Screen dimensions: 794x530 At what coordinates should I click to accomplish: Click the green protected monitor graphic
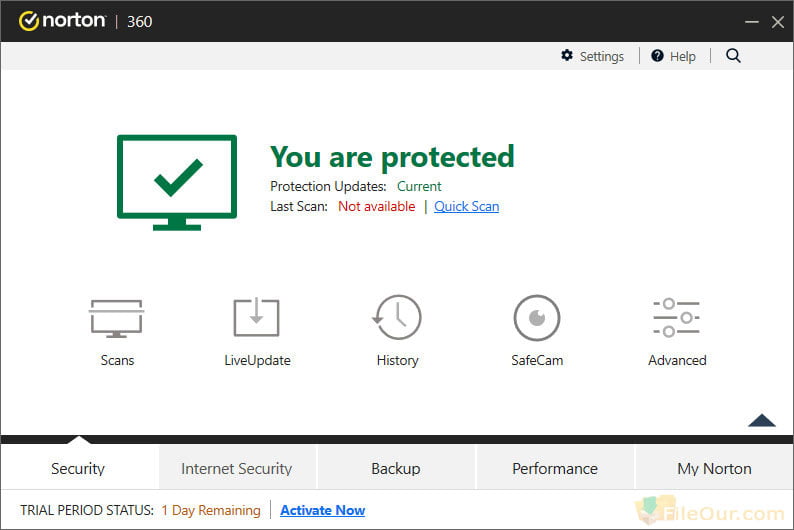point(177,182)
